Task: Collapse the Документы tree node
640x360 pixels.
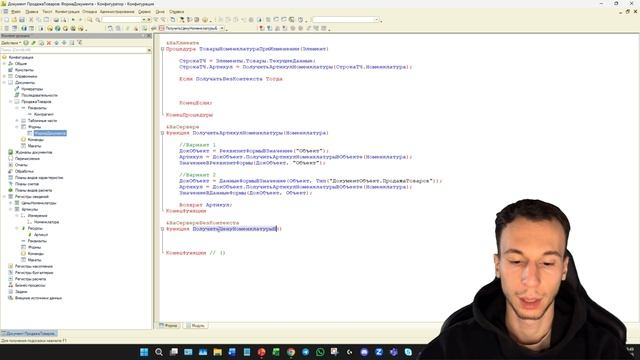Action: pyautogui.click(x=4, y=82)
